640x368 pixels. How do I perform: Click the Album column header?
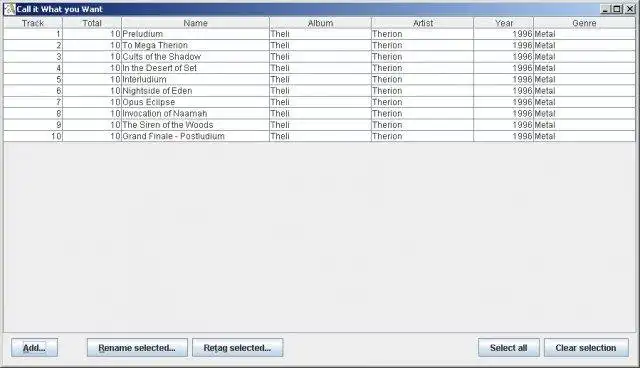[x=320, y=23]
